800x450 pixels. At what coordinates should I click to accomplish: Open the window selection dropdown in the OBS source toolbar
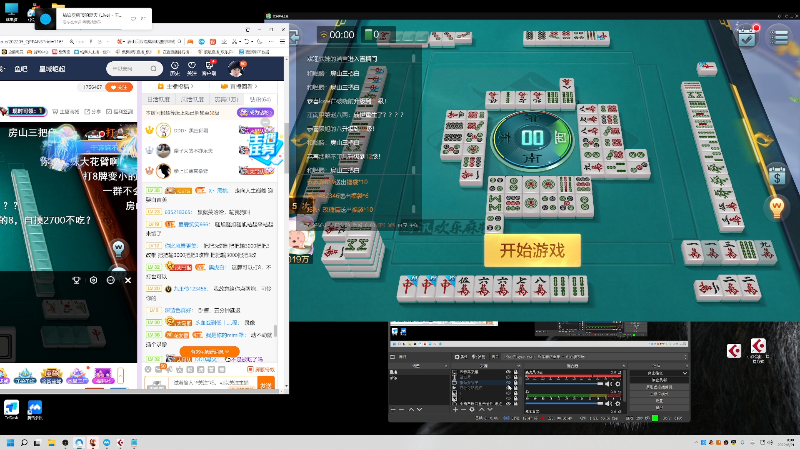point(594,357)
